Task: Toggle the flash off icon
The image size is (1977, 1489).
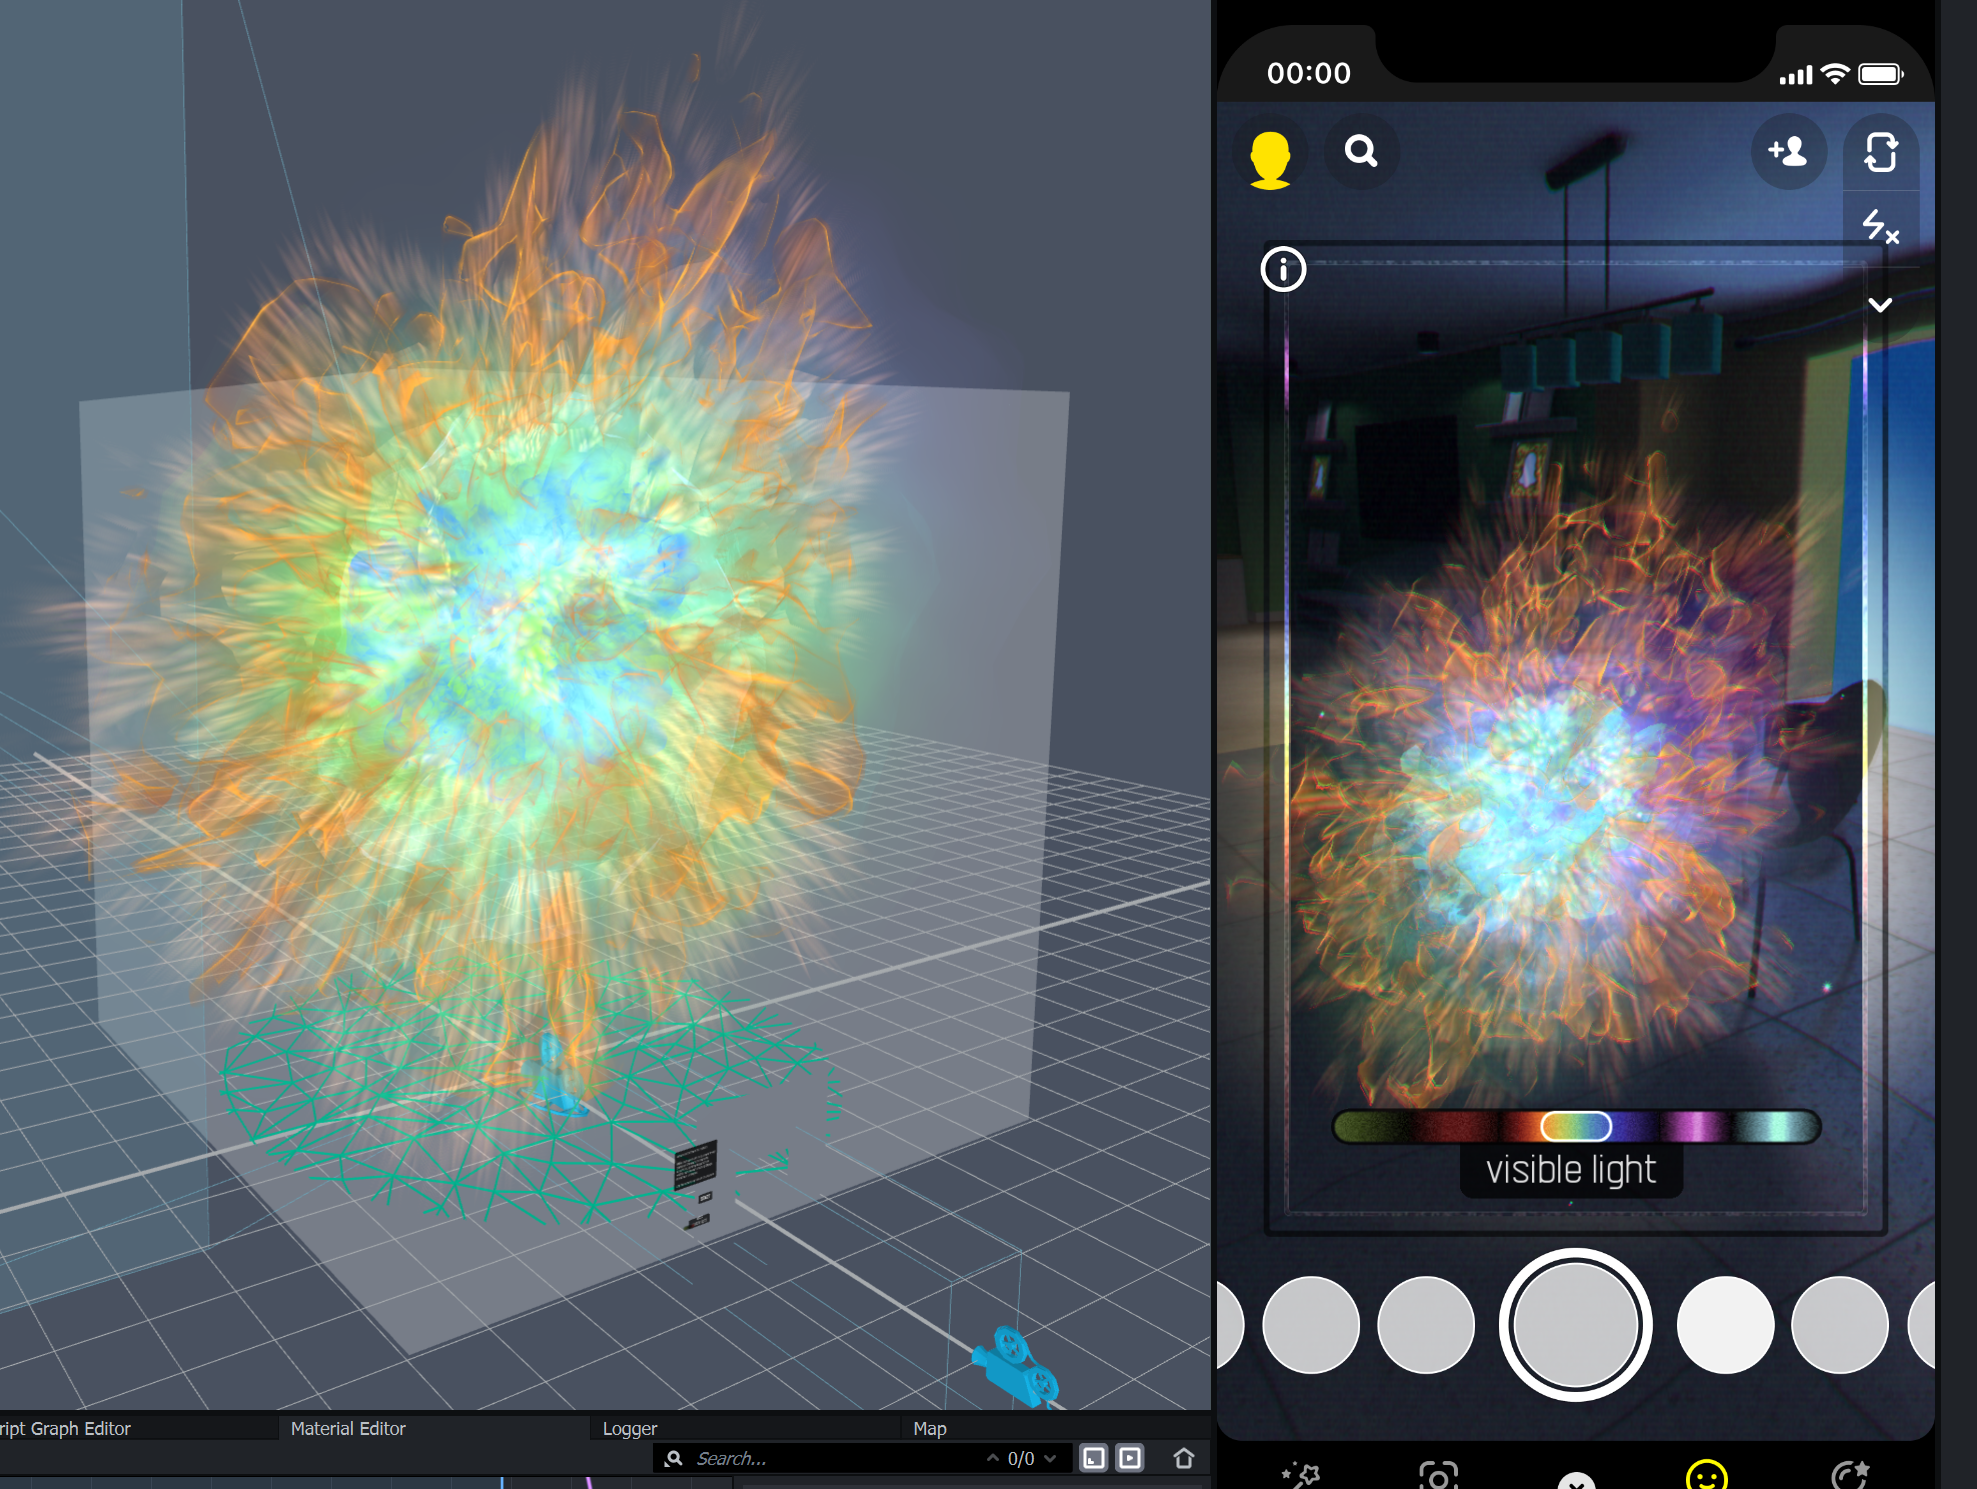Action: coord(1879,227)
